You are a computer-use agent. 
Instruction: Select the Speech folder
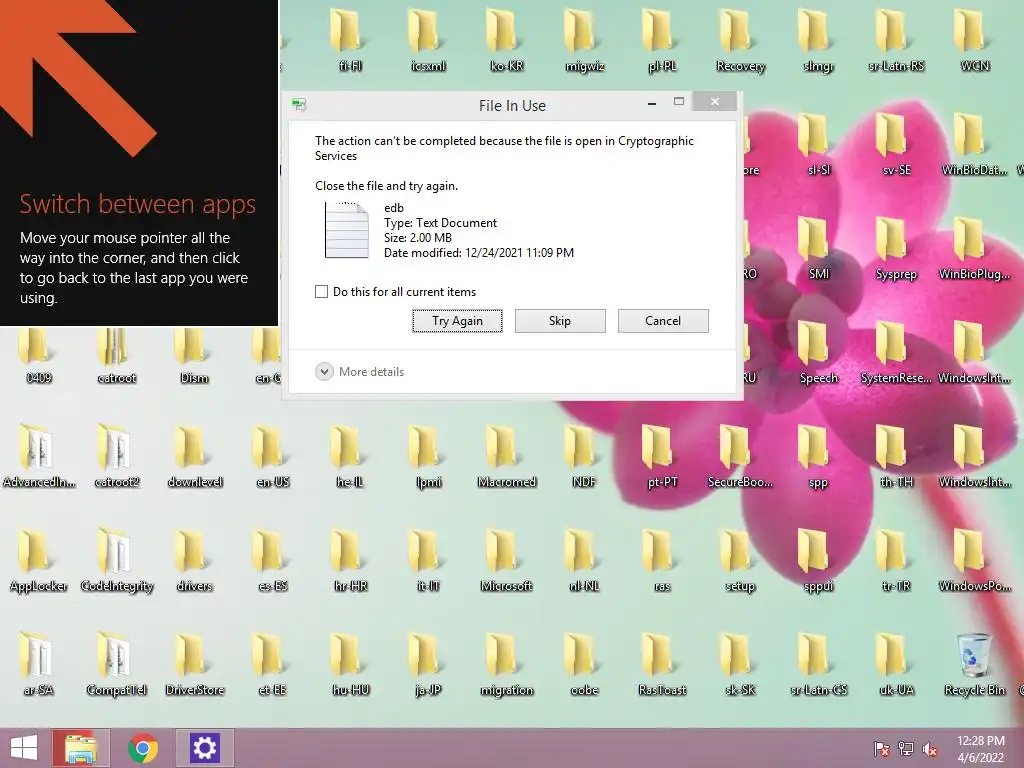(818, 352)
